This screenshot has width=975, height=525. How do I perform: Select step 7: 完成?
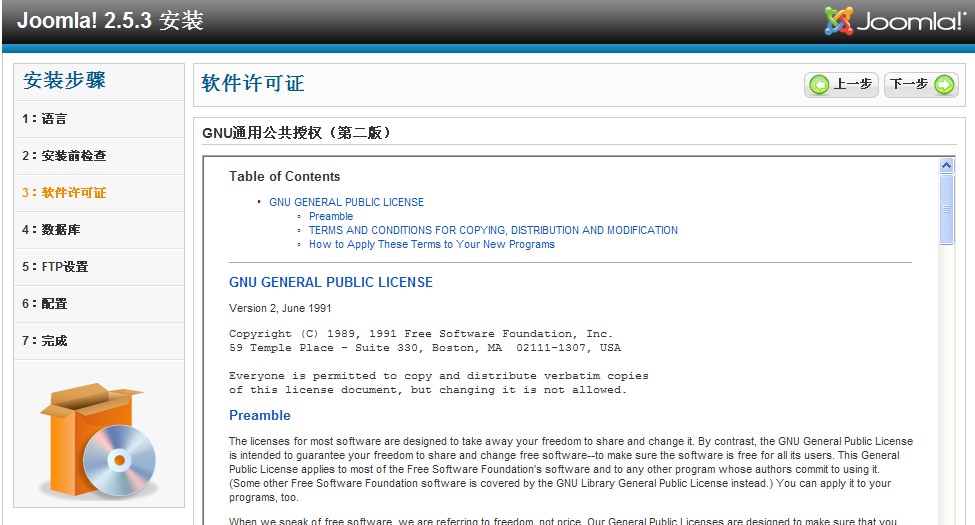pos(99,341)
